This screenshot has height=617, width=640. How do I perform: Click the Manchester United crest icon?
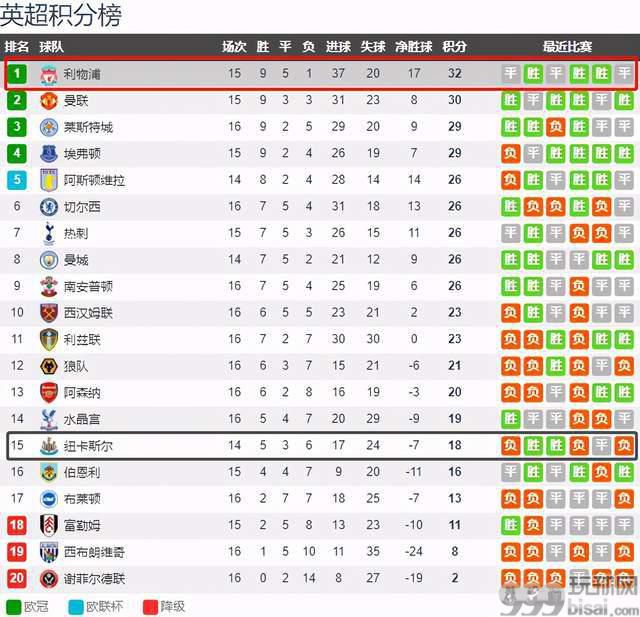[49, 101]
